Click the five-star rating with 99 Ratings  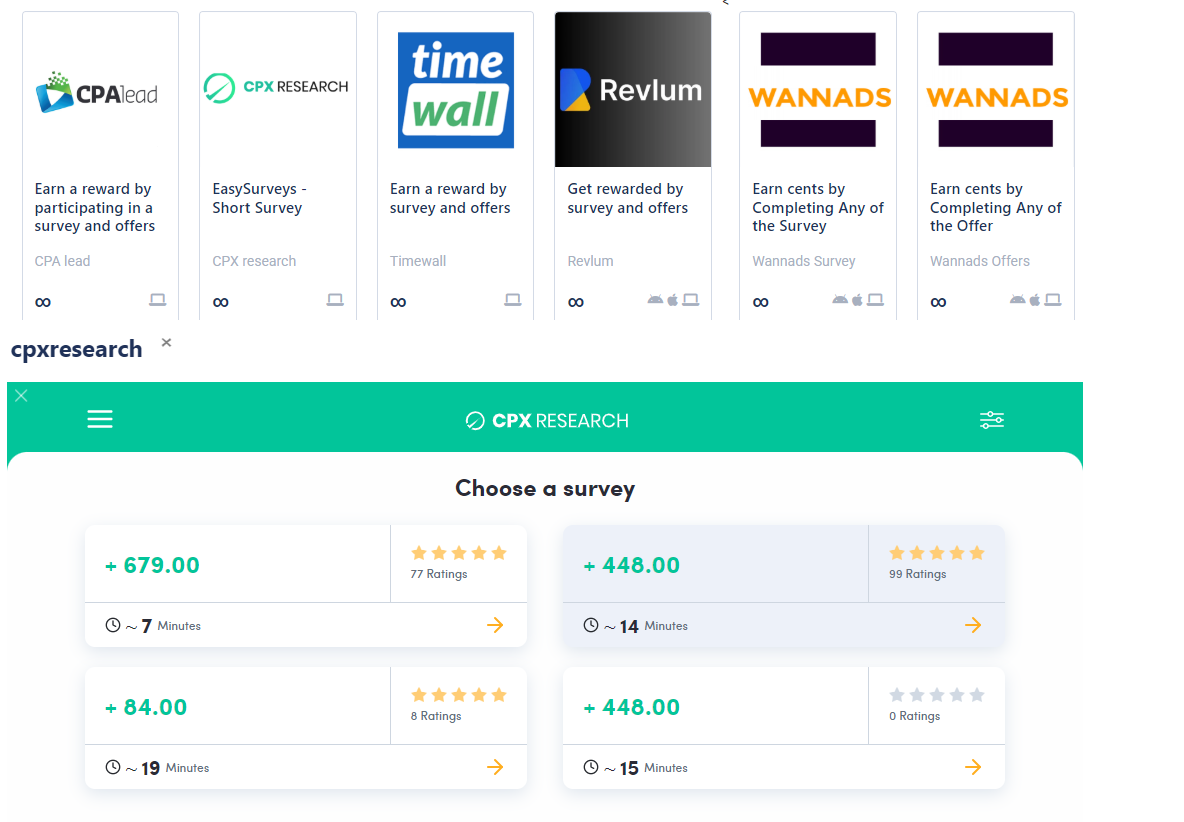coord(936,553)
